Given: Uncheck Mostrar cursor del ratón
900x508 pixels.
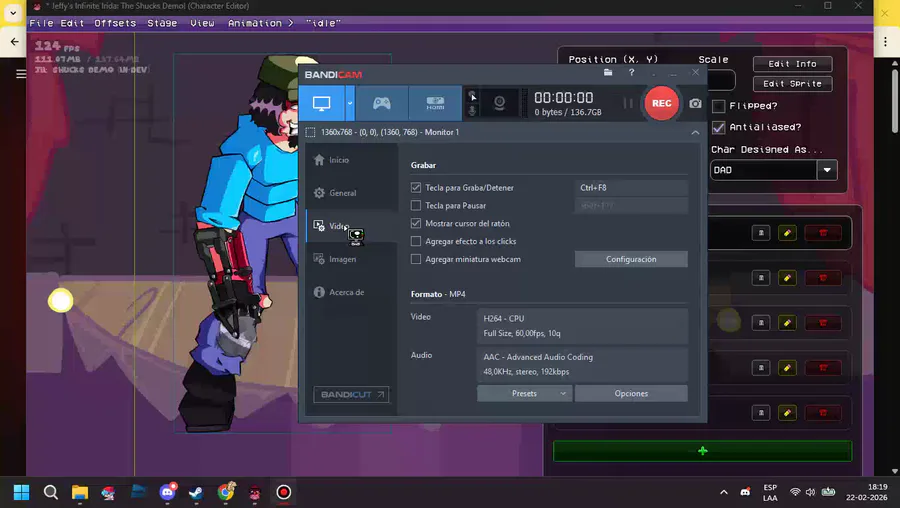Looking at the screenshot, I should (416, 223).
